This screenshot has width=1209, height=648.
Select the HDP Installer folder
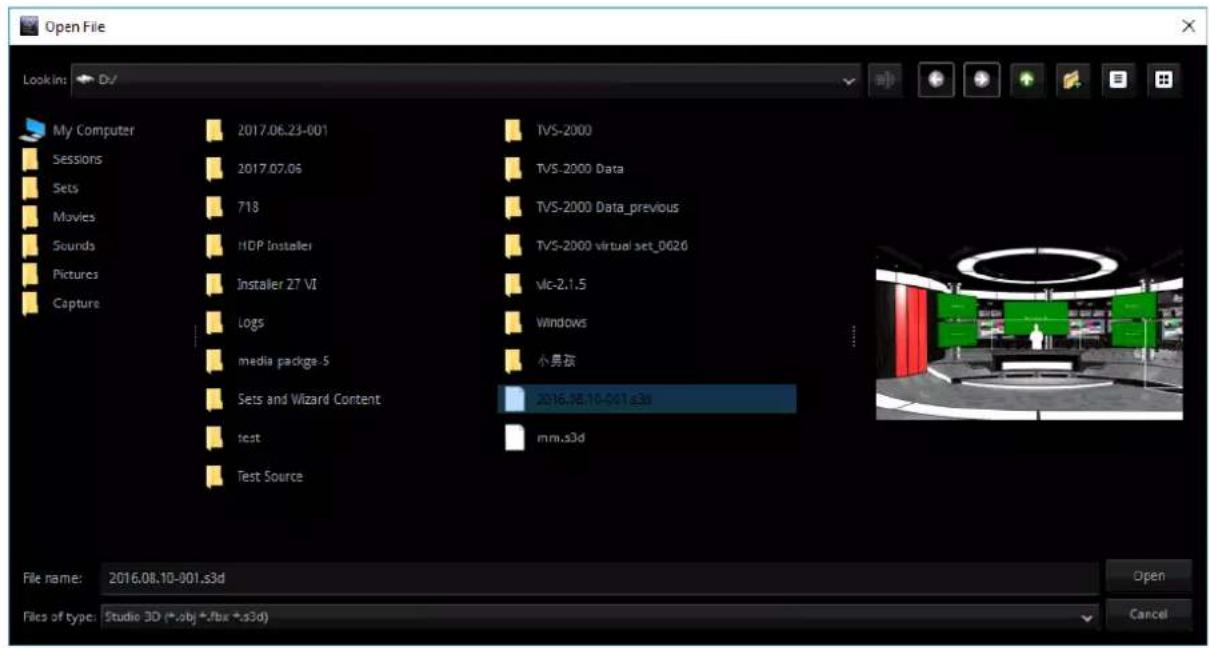(x=259, y=245)
